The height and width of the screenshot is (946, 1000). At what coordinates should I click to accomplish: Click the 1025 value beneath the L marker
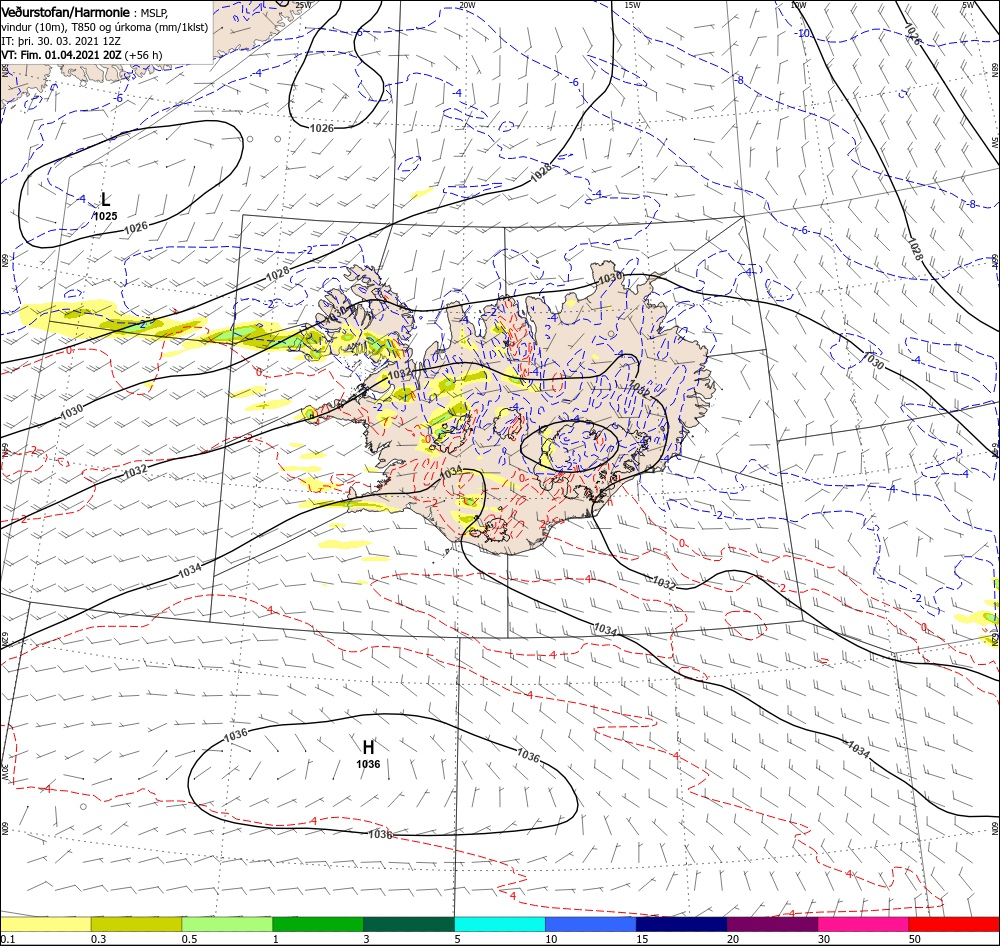105,216
